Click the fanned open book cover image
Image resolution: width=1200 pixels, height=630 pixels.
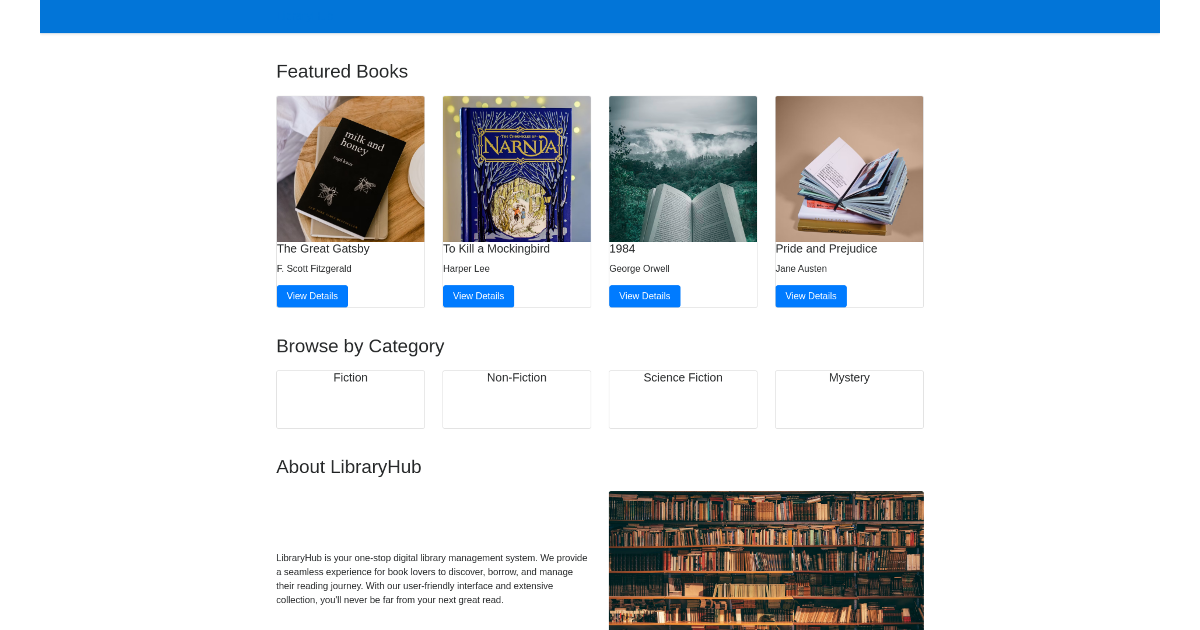pyautogui.click(x=849, y=169)
